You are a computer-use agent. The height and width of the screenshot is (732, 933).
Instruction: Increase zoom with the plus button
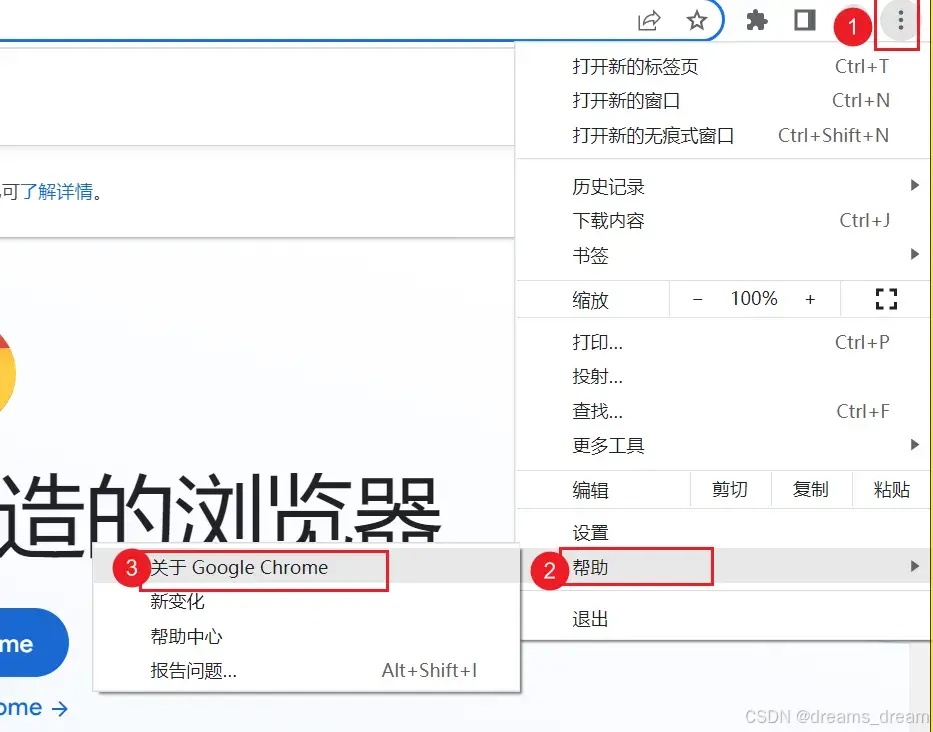(x=810, y=299)
